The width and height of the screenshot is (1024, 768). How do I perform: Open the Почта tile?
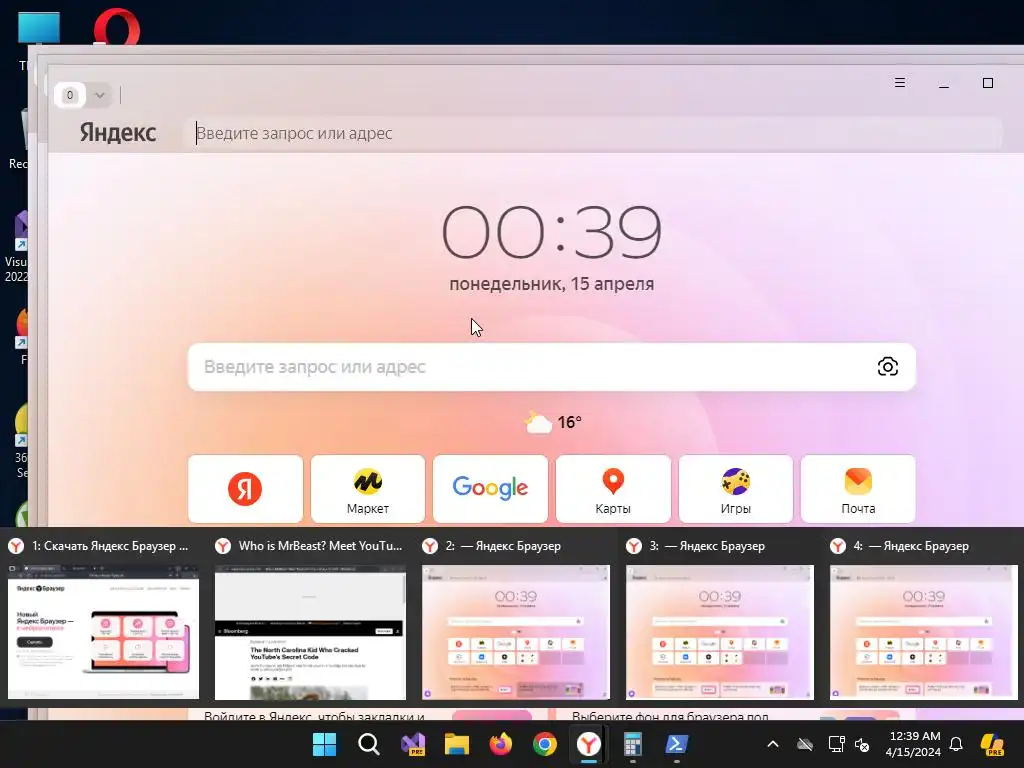pos(858,488)
